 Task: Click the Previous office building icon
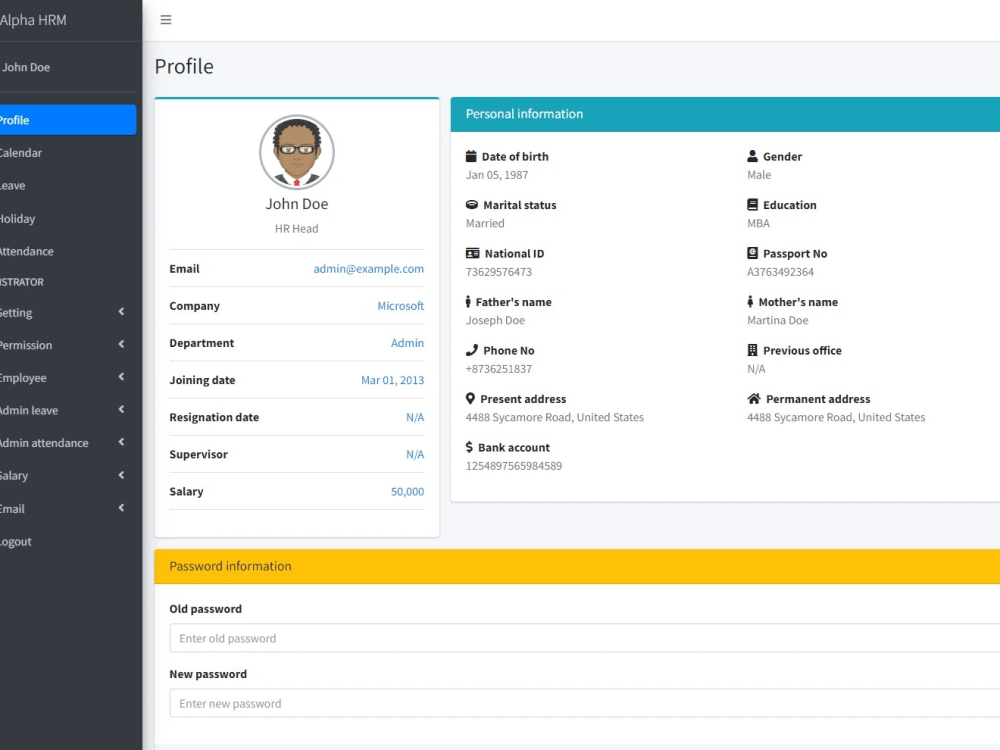point(753,350)
